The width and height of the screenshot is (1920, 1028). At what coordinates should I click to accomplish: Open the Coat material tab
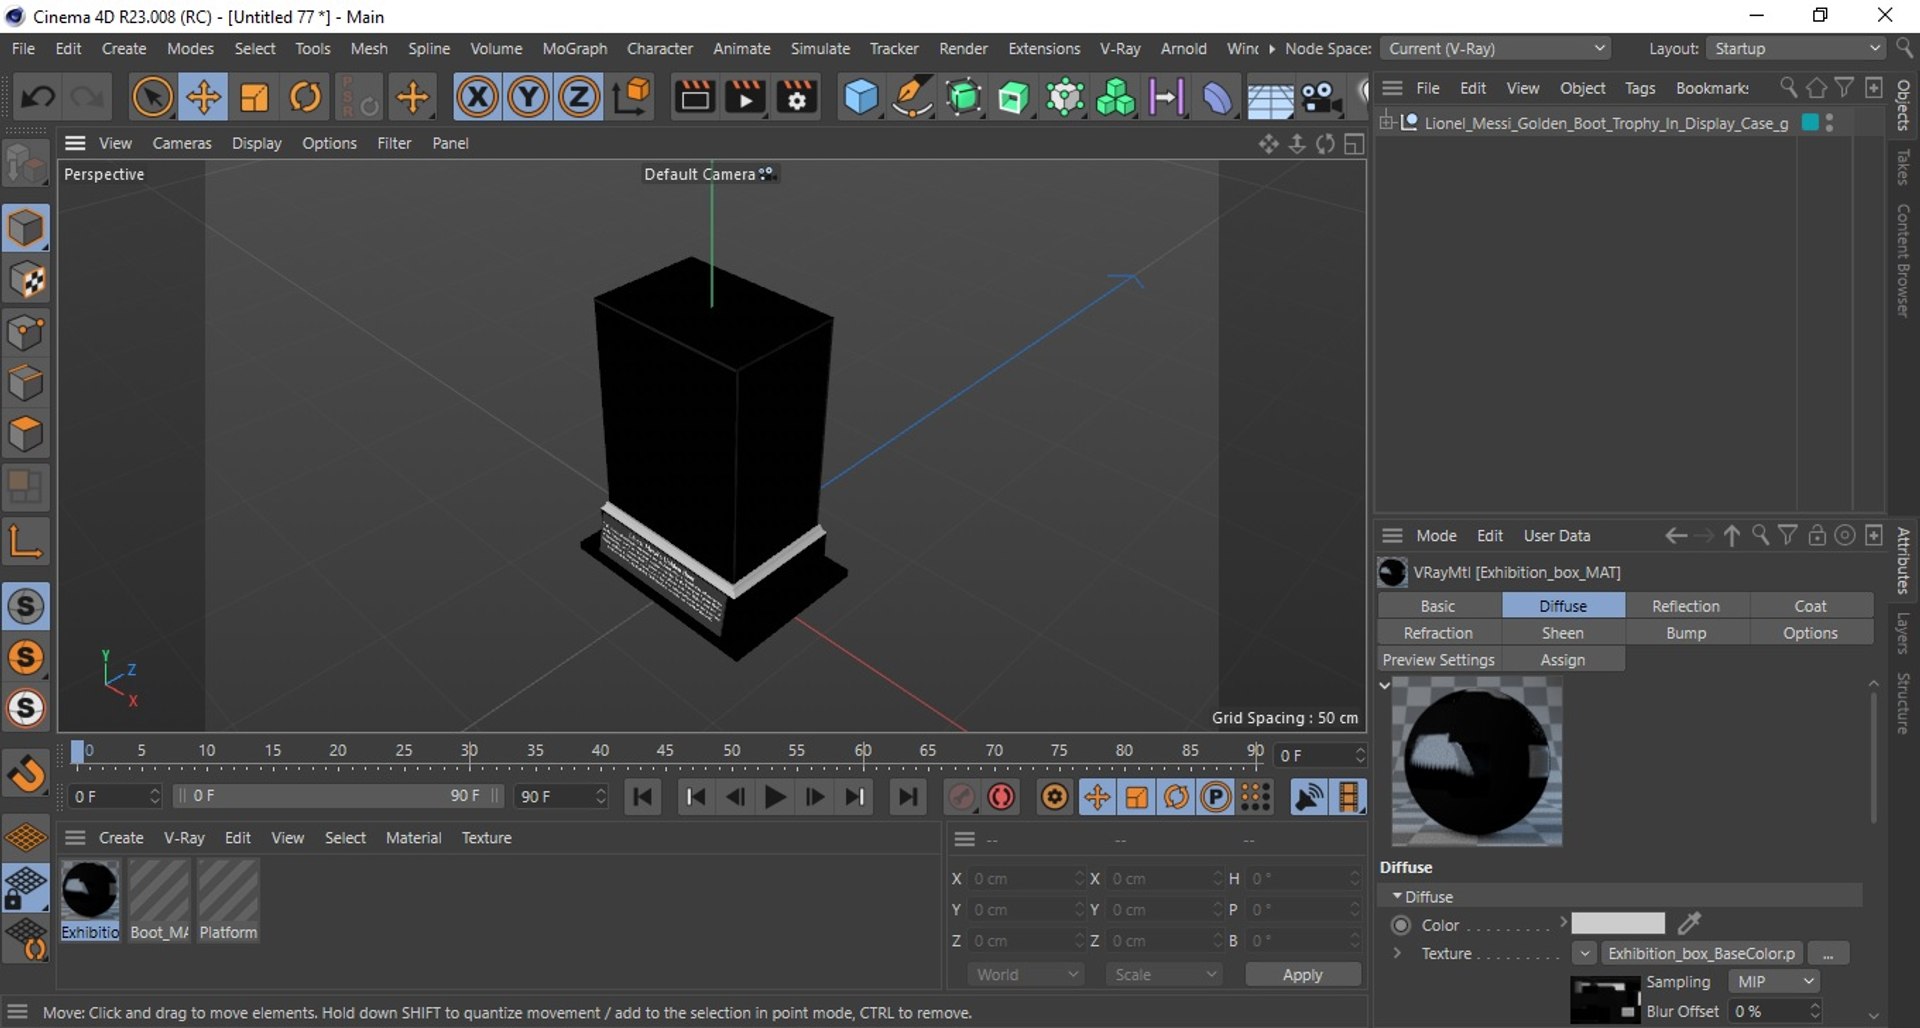1810,606
